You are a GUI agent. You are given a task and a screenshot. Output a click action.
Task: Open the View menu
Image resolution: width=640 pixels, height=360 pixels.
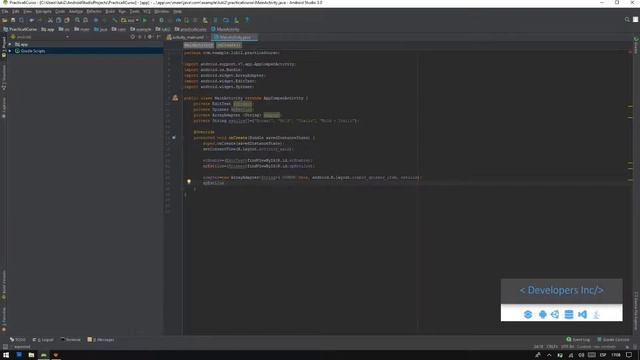(x=27, y=11)
